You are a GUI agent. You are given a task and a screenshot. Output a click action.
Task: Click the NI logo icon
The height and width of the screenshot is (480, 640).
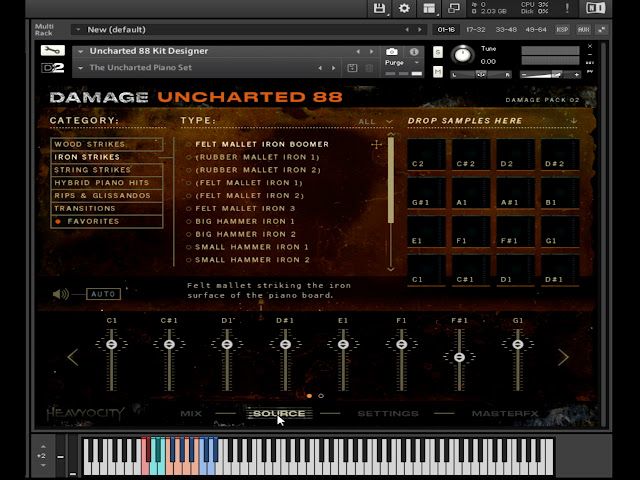click(596, 8)
